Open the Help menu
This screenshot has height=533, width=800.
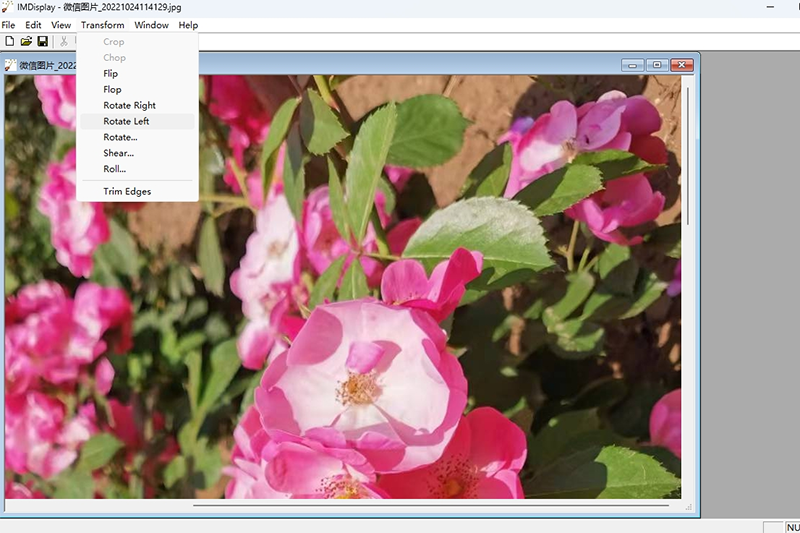click(x=188, y=25)
